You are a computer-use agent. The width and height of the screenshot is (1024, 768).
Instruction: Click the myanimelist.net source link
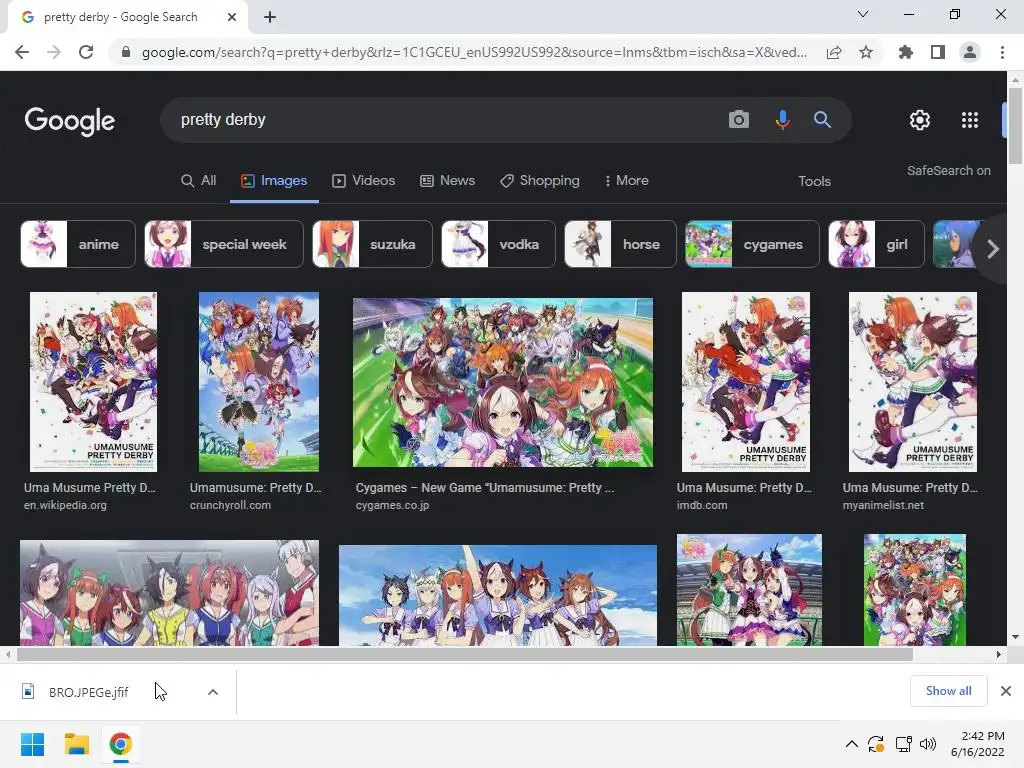click(884, 505)
